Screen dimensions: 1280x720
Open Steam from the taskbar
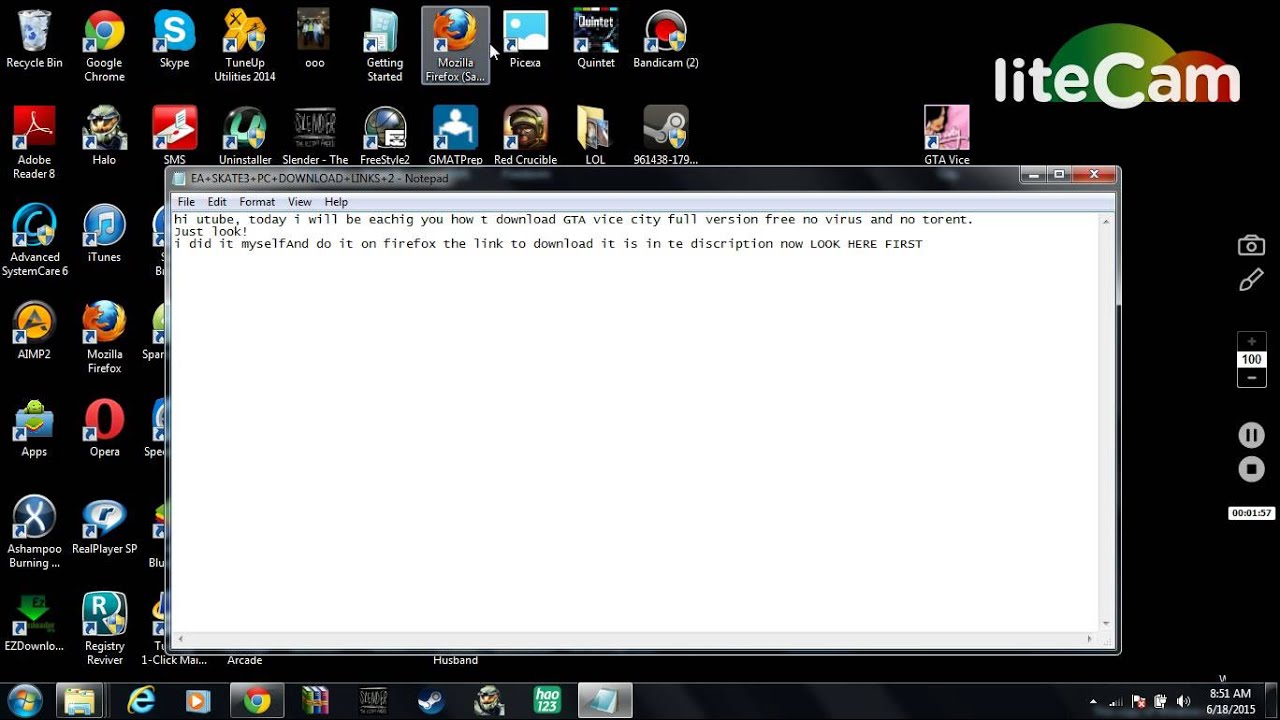pos(431,701)
